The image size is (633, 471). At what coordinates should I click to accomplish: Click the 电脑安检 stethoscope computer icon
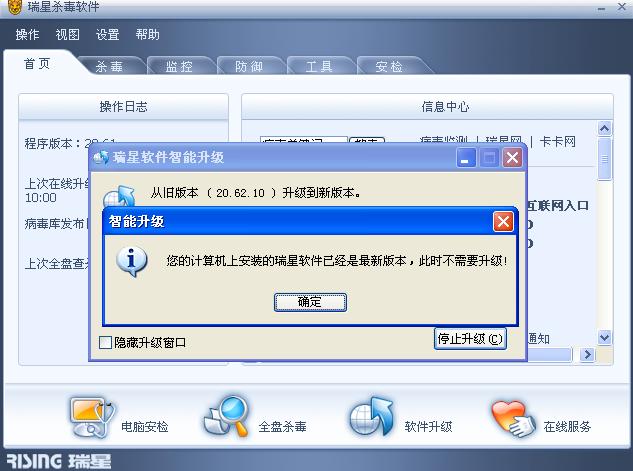click(x=92, y=418)
